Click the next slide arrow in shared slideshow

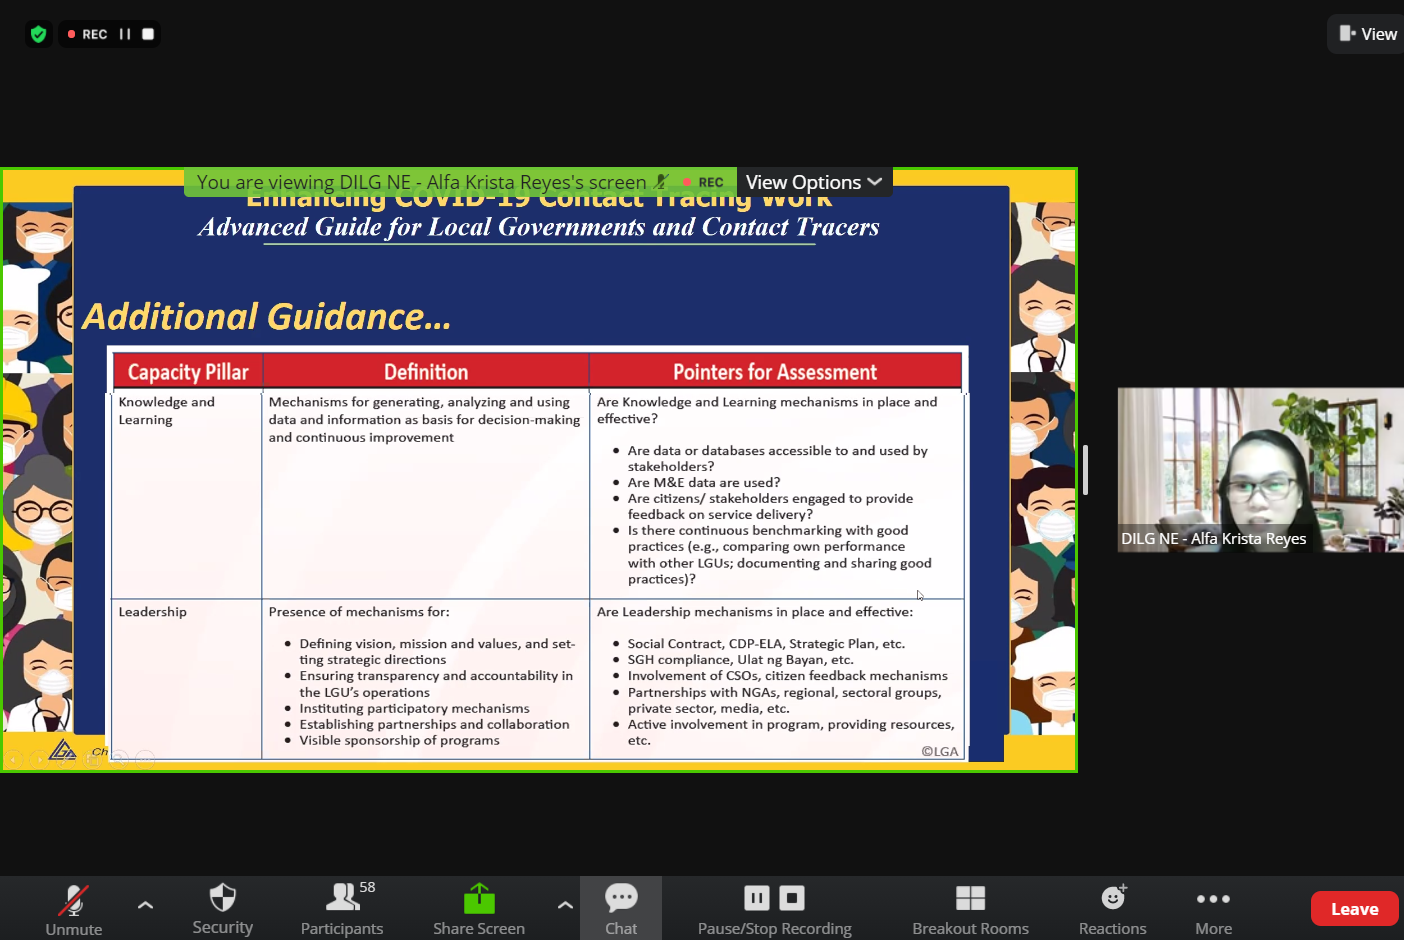point(39,760)
